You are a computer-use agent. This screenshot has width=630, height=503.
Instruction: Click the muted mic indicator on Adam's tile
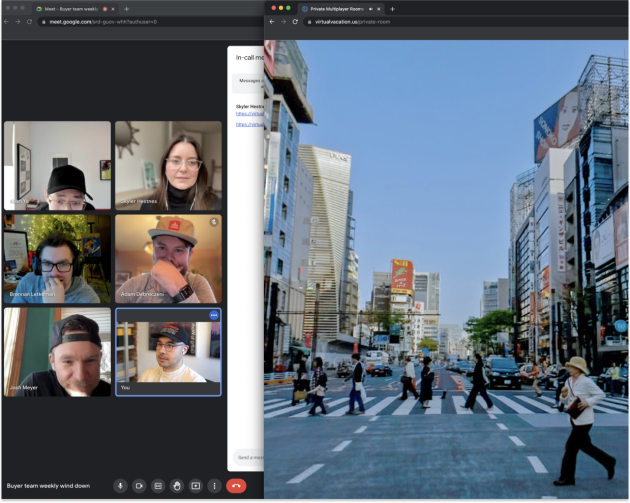pyautogui.click(x=214, y=221)
